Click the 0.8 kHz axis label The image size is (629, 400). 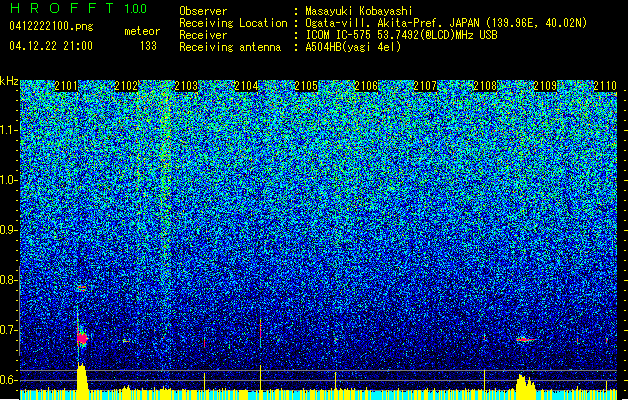pyautogui.click(x=8, y=280)
